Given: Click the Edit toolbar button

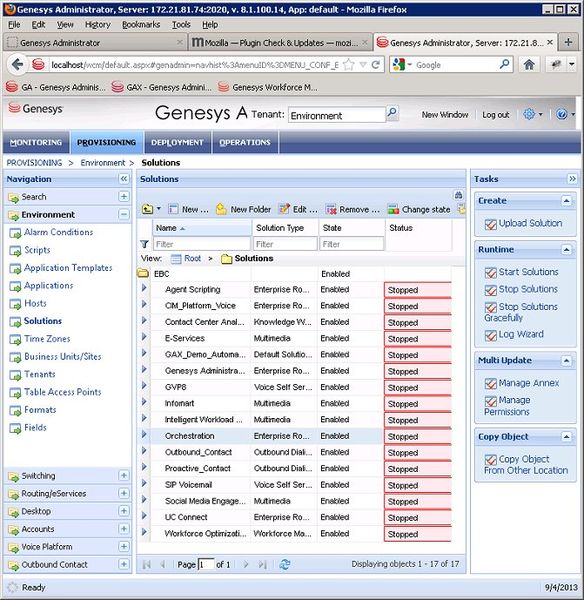Looking at the screenshot, I should click(299, 209).
